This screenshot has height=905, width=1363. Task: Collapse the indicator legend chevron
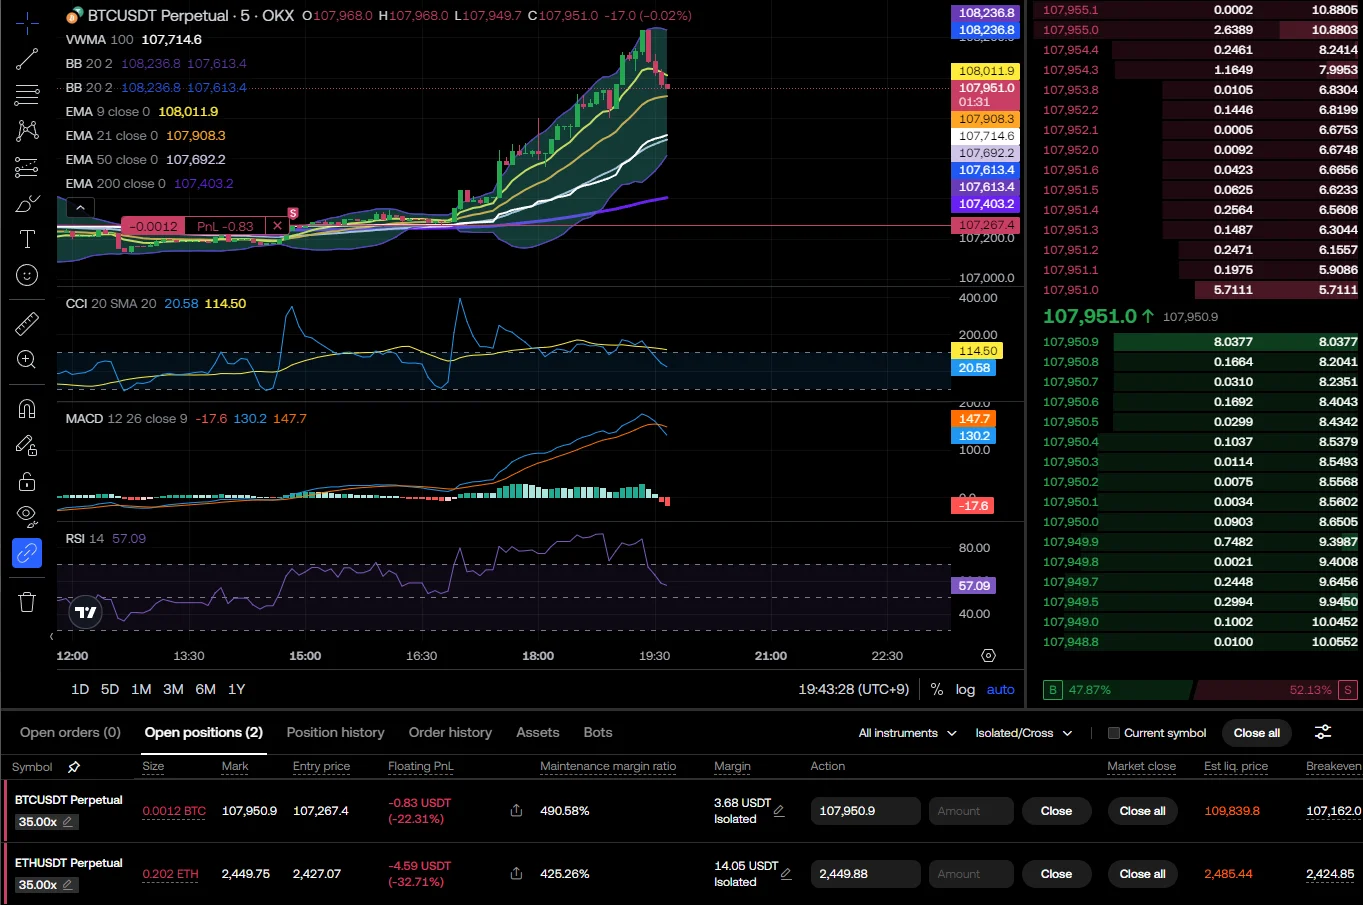pos(80,208)
